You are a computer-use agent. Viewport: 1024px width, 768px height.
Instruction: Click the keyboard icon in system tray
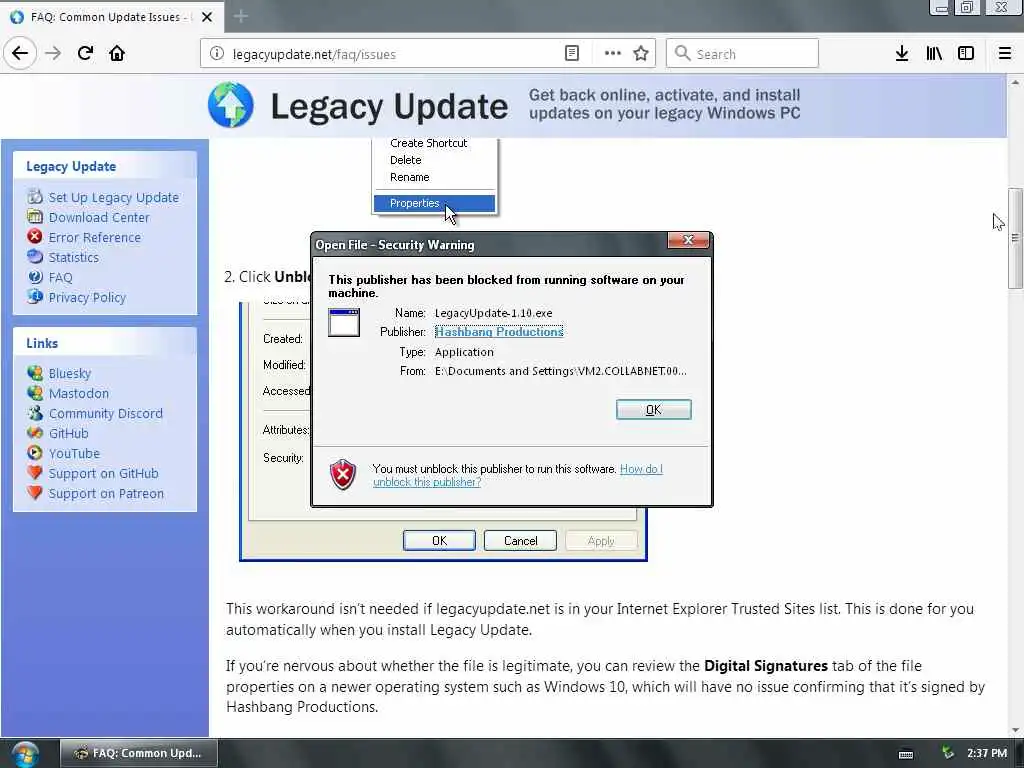coord(906,754)
